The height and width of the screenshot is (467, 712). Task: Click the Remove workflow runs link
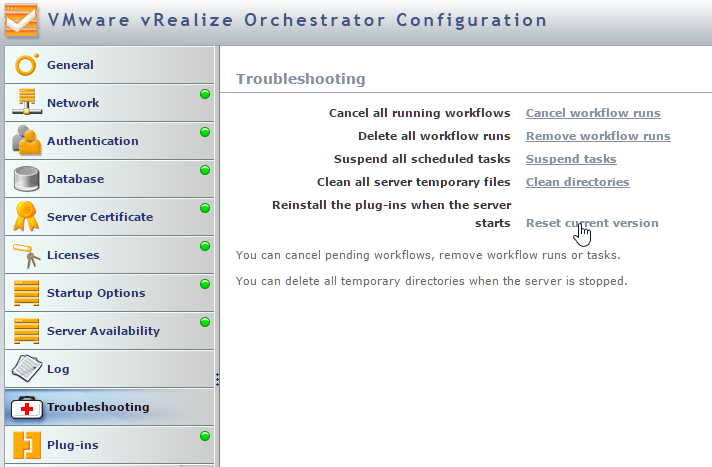[x=598, y=136]
